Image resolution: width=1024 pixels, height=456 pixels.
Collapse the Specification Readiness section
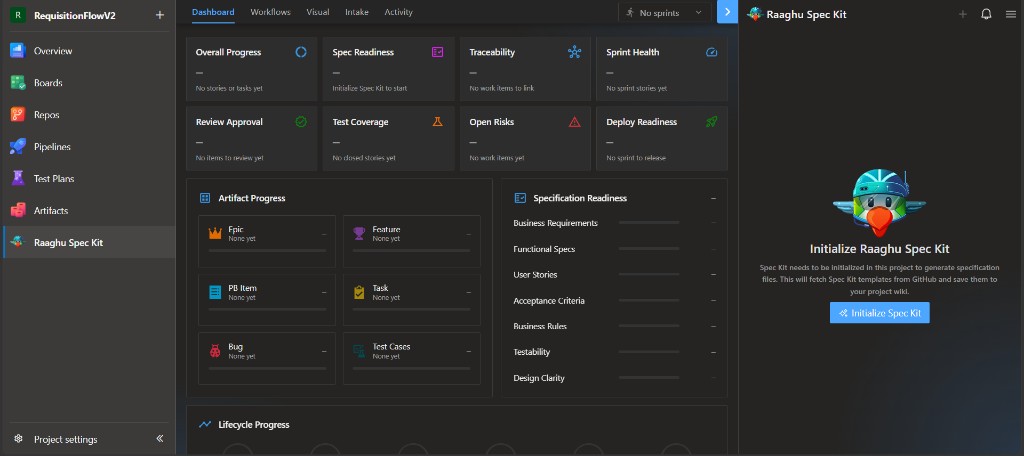(713, 198)
